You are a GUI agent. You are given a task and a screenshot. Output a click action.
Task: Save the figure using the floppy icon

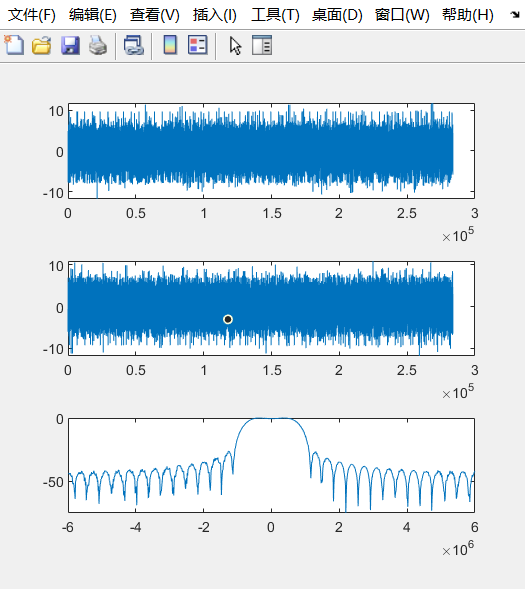pos(70,45)
